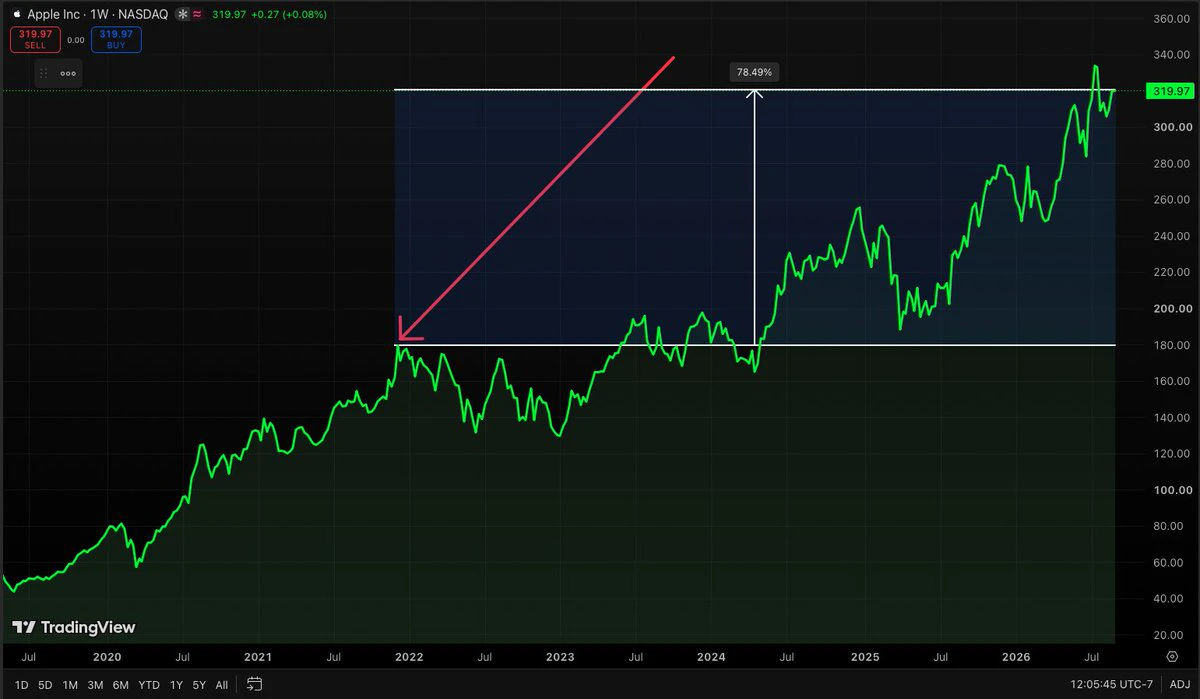Click the 2020 label on the time axis

(107, 657)
